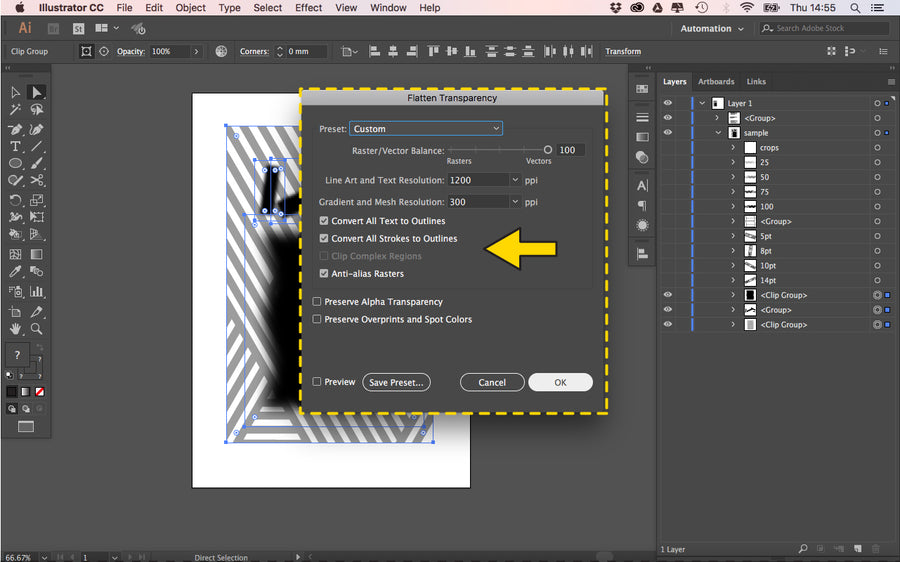The image size is (900, 562).
Task: Turn on the Preview checkbox
Action: point(318,382)
